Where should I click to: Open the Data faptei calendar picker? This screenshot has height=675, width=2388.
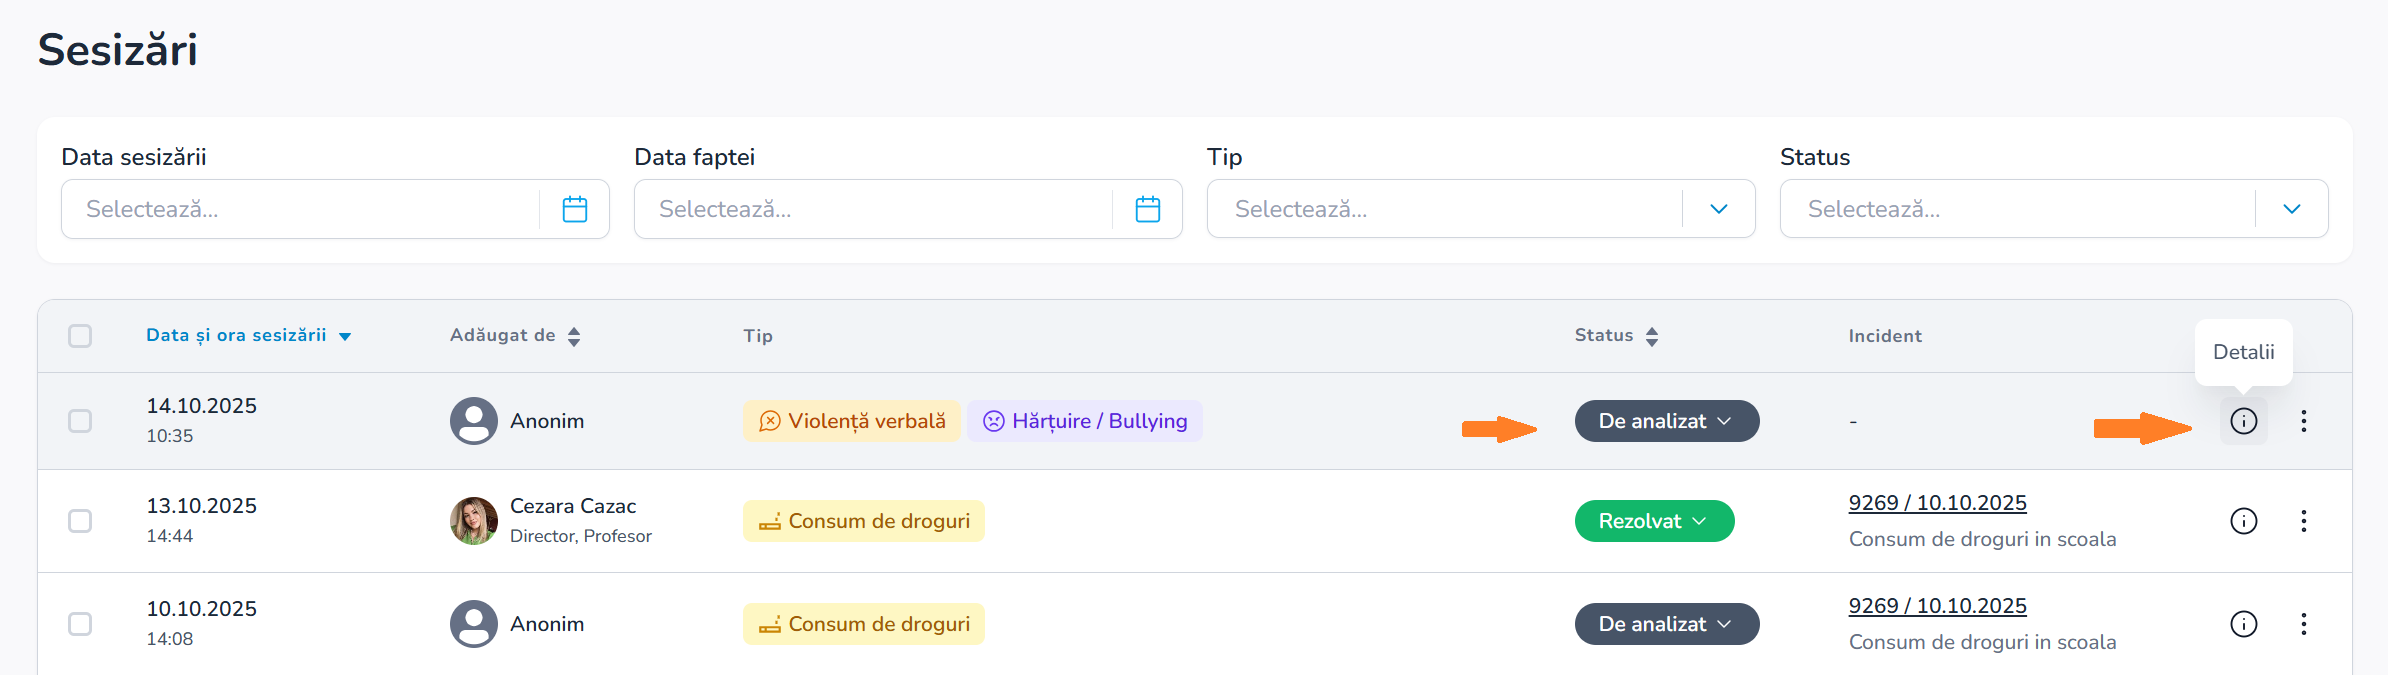(x=1148, y=209)
